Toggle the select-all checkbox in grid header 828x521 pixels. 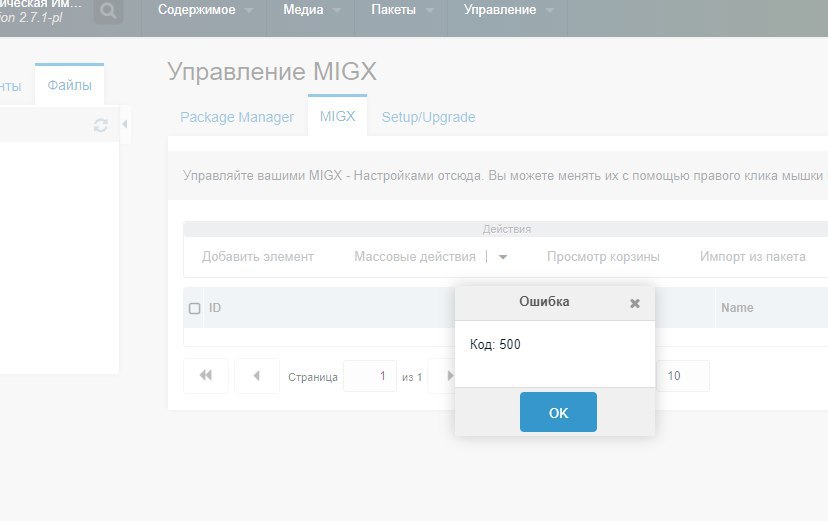click(194, 308)
